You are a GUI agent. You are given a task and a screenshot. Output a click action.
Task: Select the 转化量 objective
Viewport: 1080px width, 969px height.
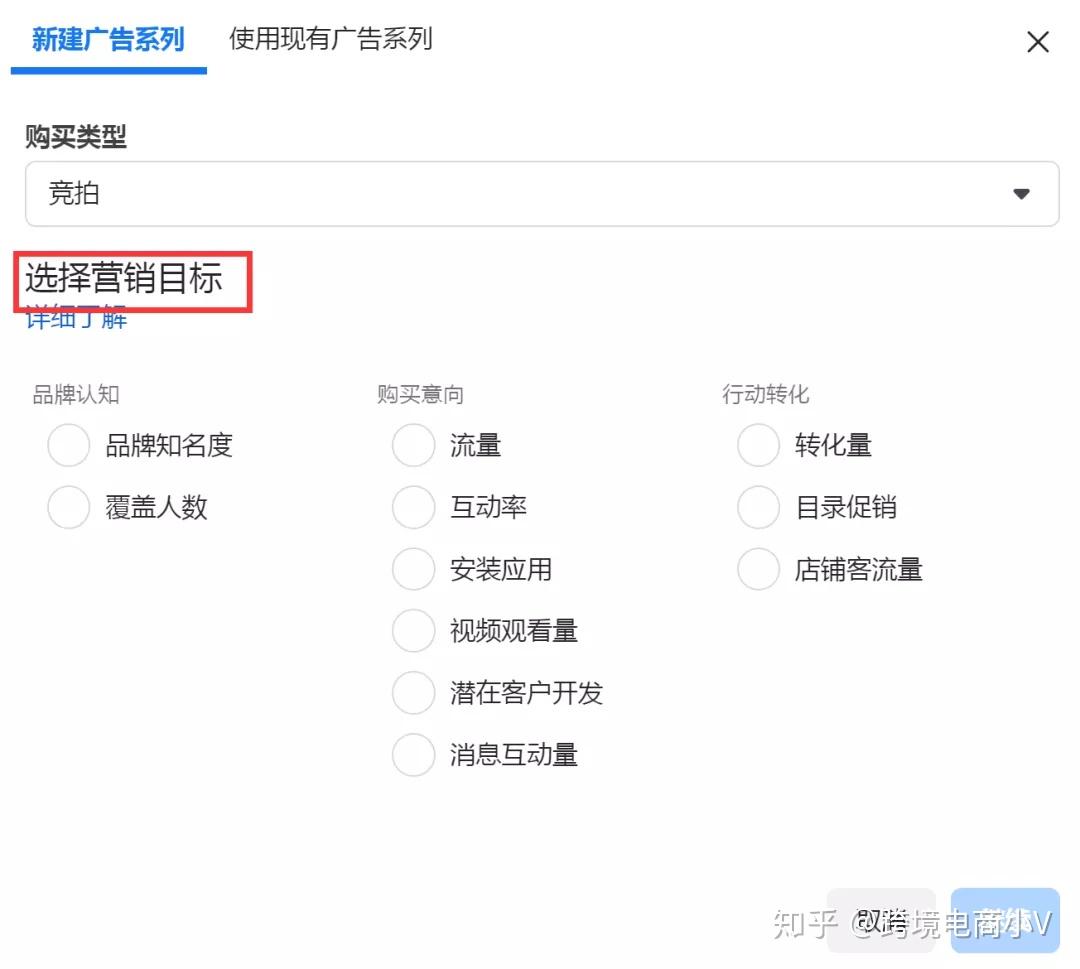tap(758, 445)
